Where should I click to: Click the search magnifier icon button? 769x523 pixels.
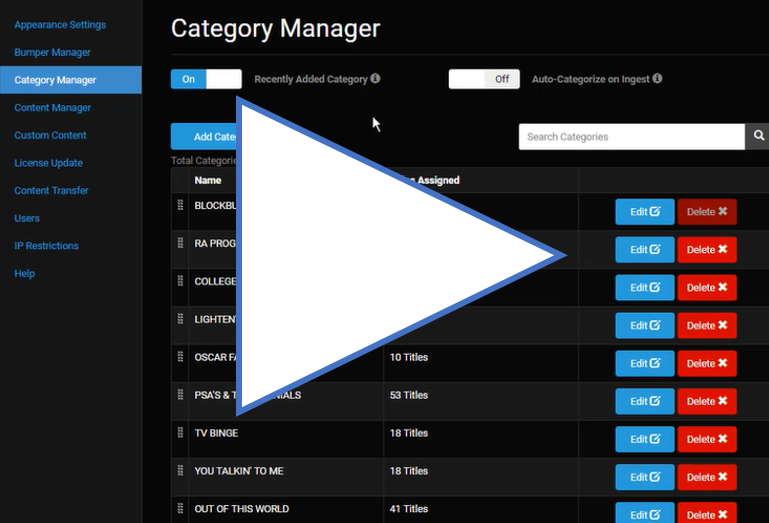tap(759, 137)
